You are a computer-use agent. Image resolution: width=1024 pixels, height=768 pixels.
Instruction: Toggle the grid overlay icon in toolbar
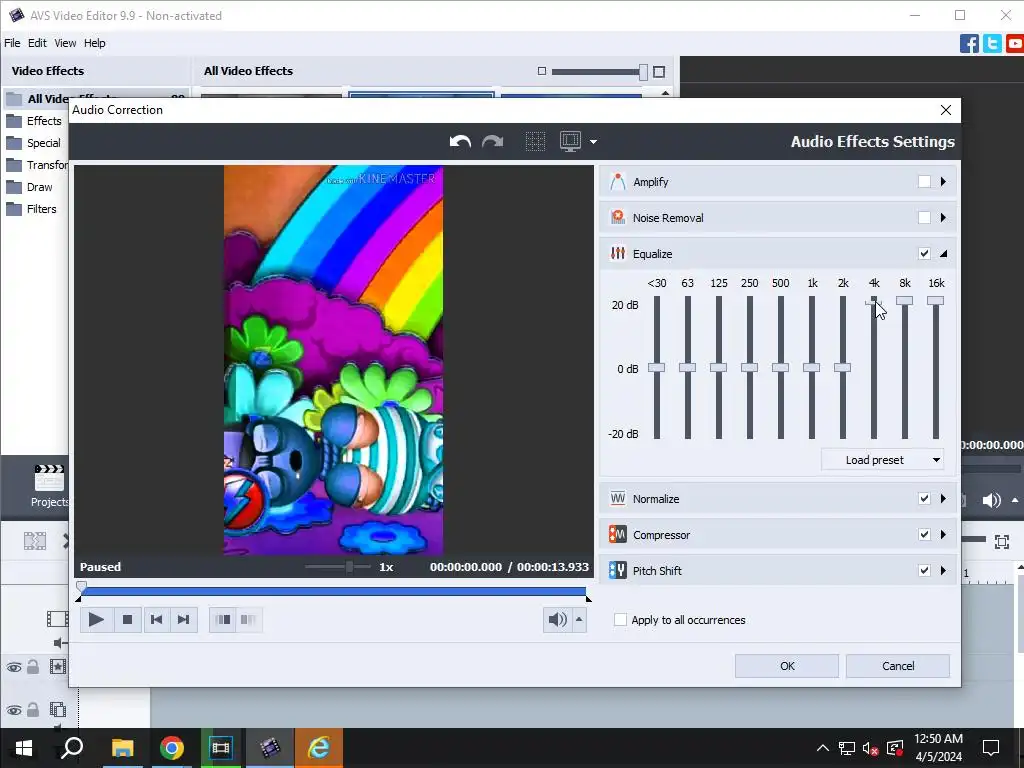[x=535, y=142]
